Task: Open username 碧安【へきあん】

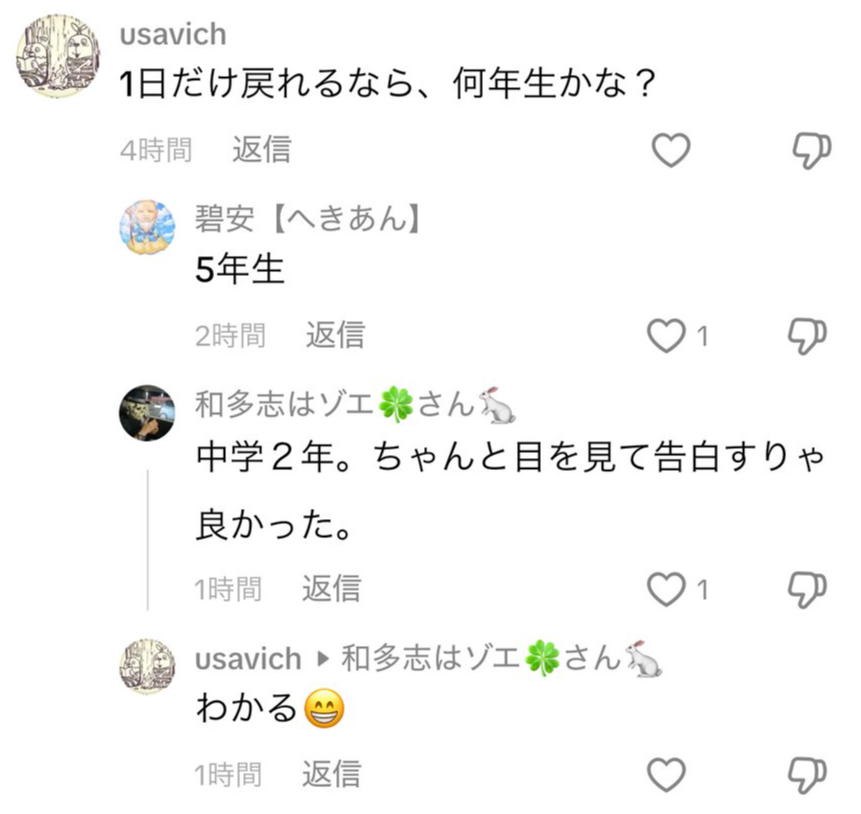Action: click(x=308, y=219)
